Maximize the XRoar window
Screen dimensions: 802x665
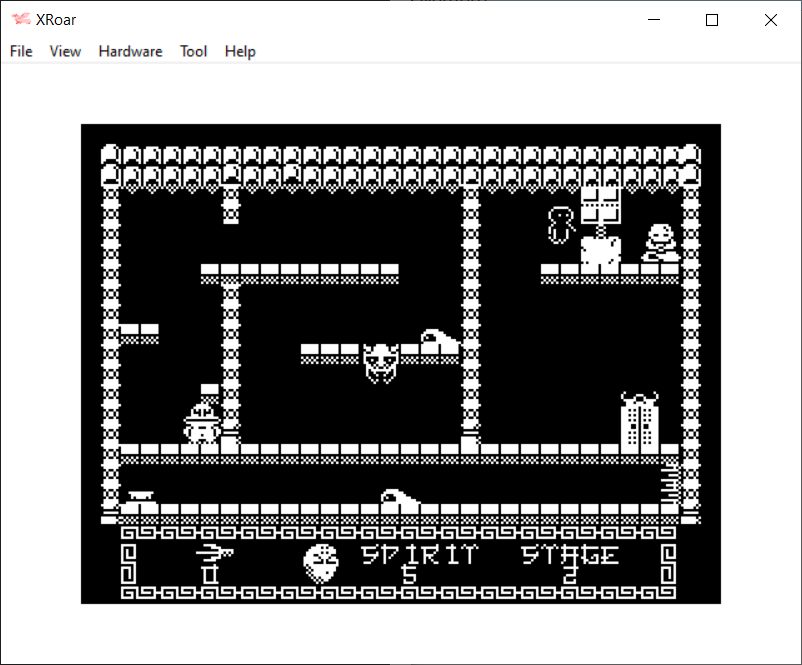pyautogui.click(x=712, y=20)
